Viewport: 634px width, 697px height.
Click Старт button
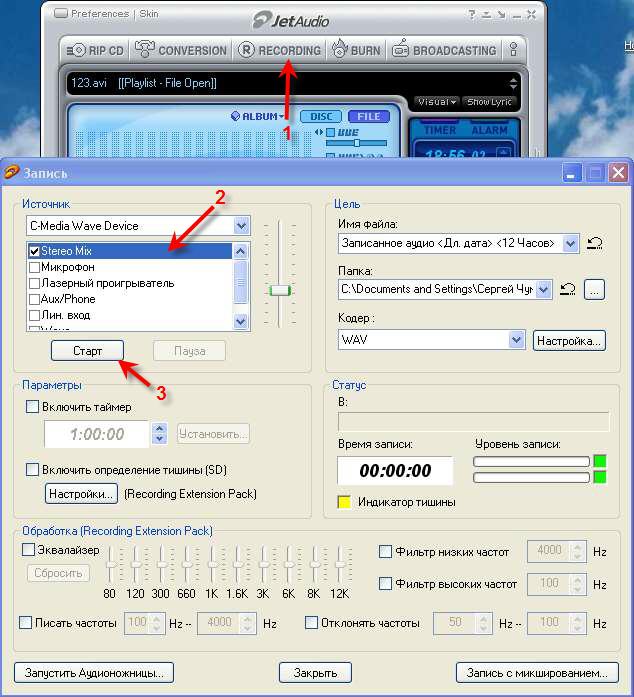point(87,351)
